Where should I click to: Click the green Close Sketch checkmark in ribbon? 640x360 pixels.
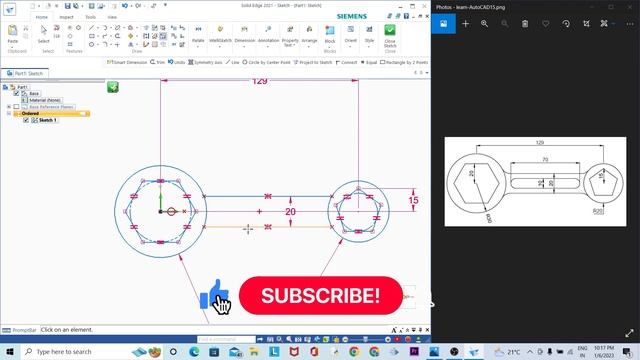click(x=390, y=30)
